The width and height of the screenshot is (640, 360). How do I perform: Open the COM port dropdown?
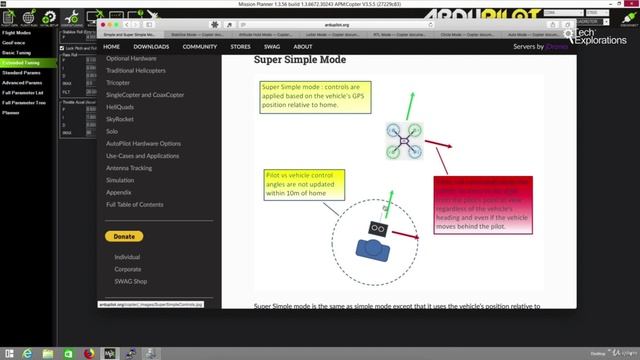pyautogui.click(x=563, y=13)
